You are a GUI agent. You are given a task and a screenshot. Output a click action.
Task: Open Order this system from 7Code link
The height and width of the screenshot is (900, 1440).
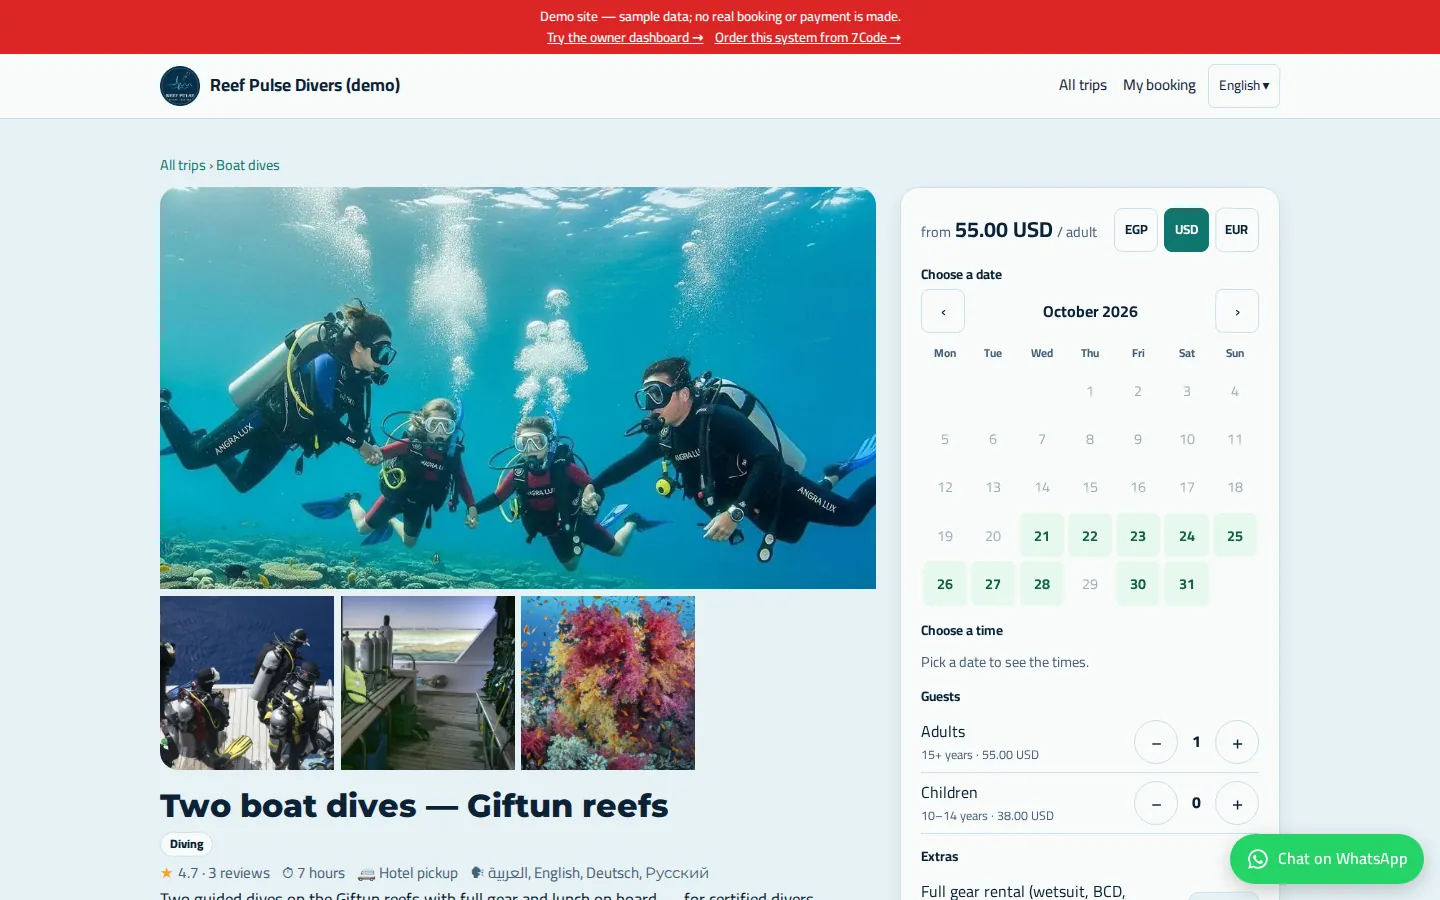[808, 38]
